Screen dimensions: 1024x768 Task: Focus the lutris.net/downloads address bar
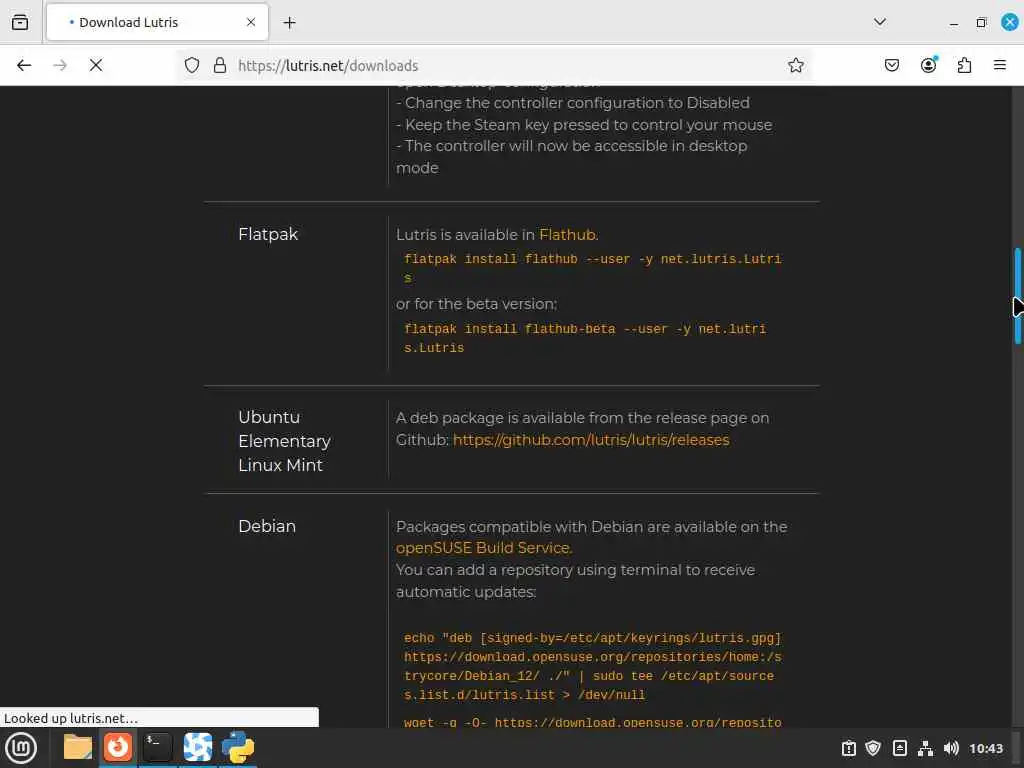coord(496,65)
